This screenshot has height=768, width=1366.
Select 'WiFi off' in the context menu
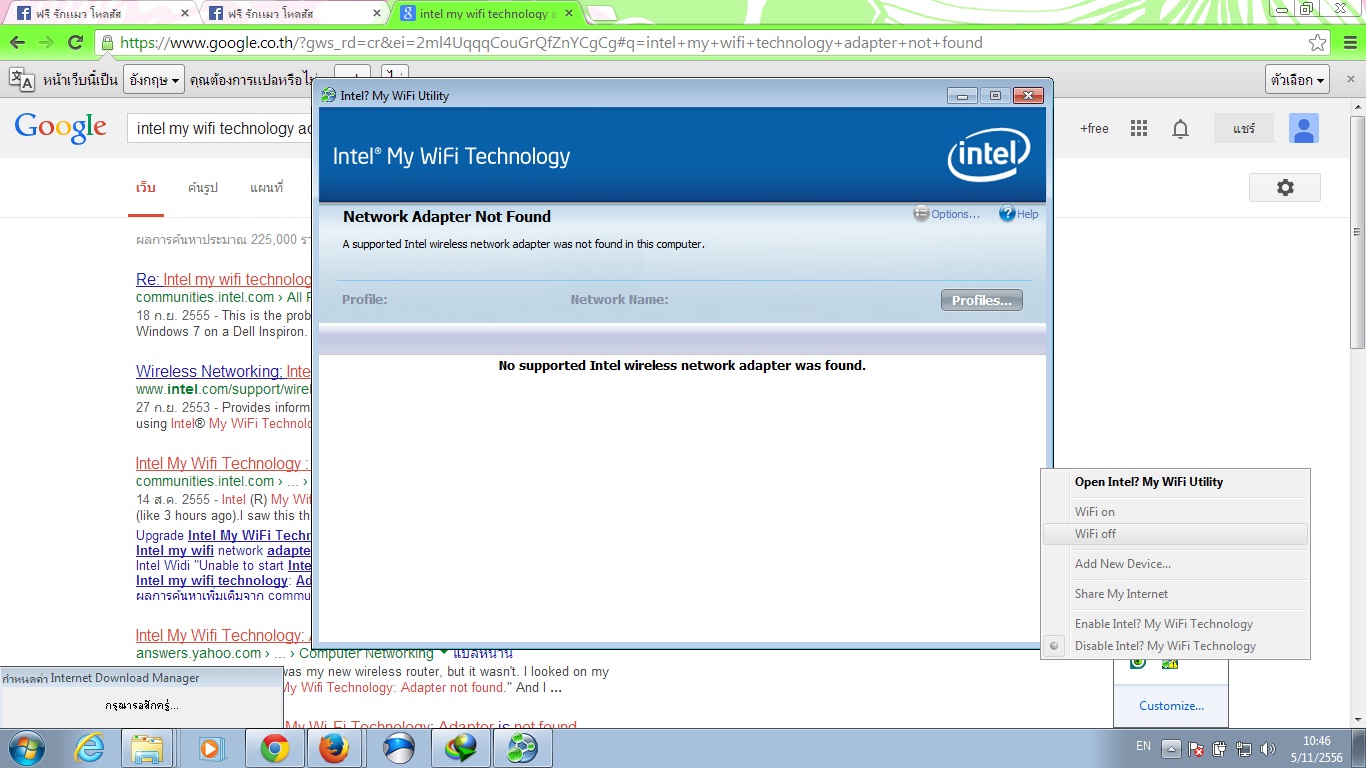pos(1175,534)
